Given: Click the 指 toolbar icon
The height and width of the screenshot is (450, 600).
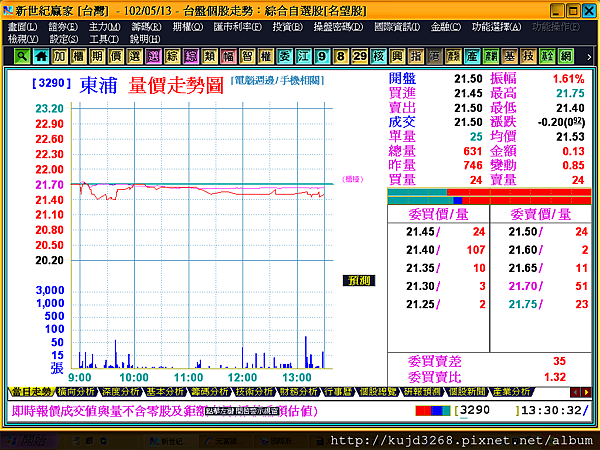Looking at the screenshot, I should 416,56.
